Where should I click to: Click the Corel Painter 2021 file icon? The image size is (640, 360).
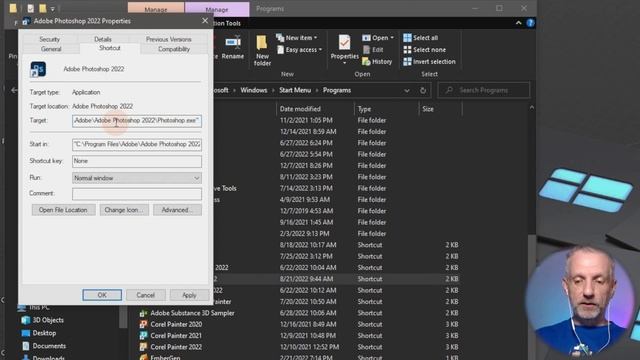(143, 336)
